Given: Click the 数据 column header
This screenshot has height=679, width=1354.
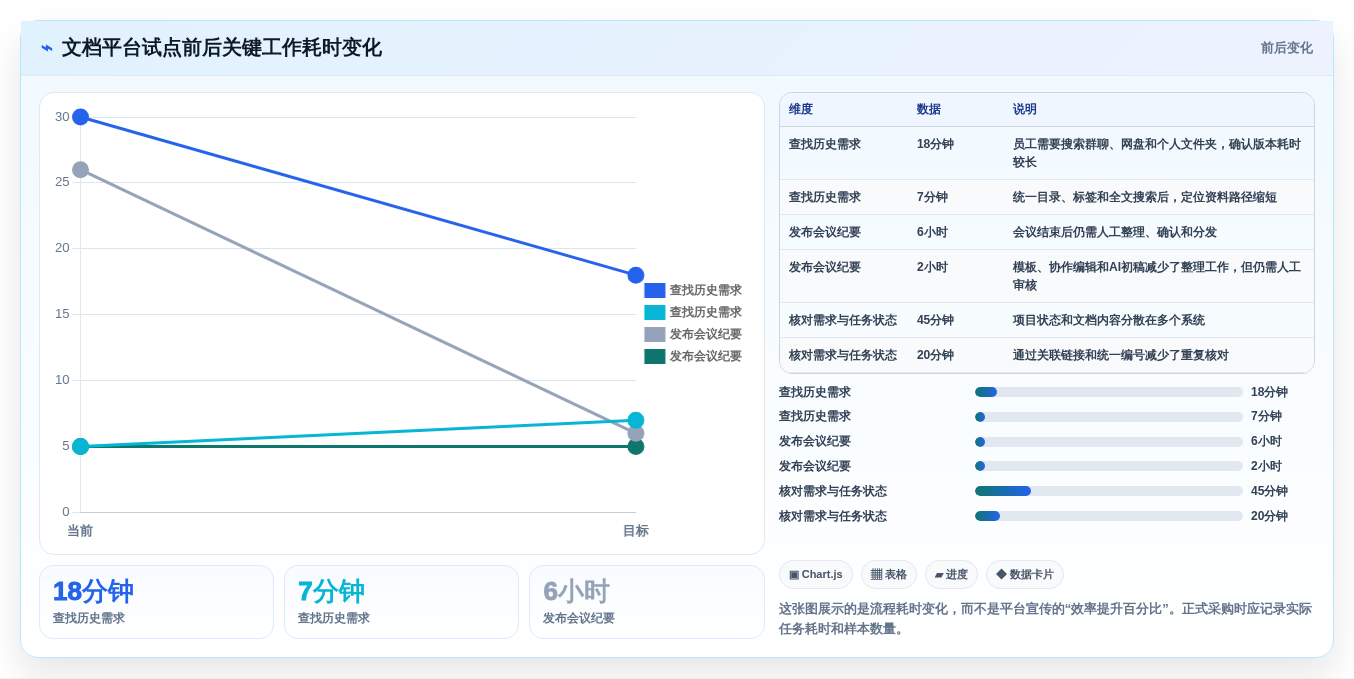Looking at the screenshot, I should tap(929, 110).
